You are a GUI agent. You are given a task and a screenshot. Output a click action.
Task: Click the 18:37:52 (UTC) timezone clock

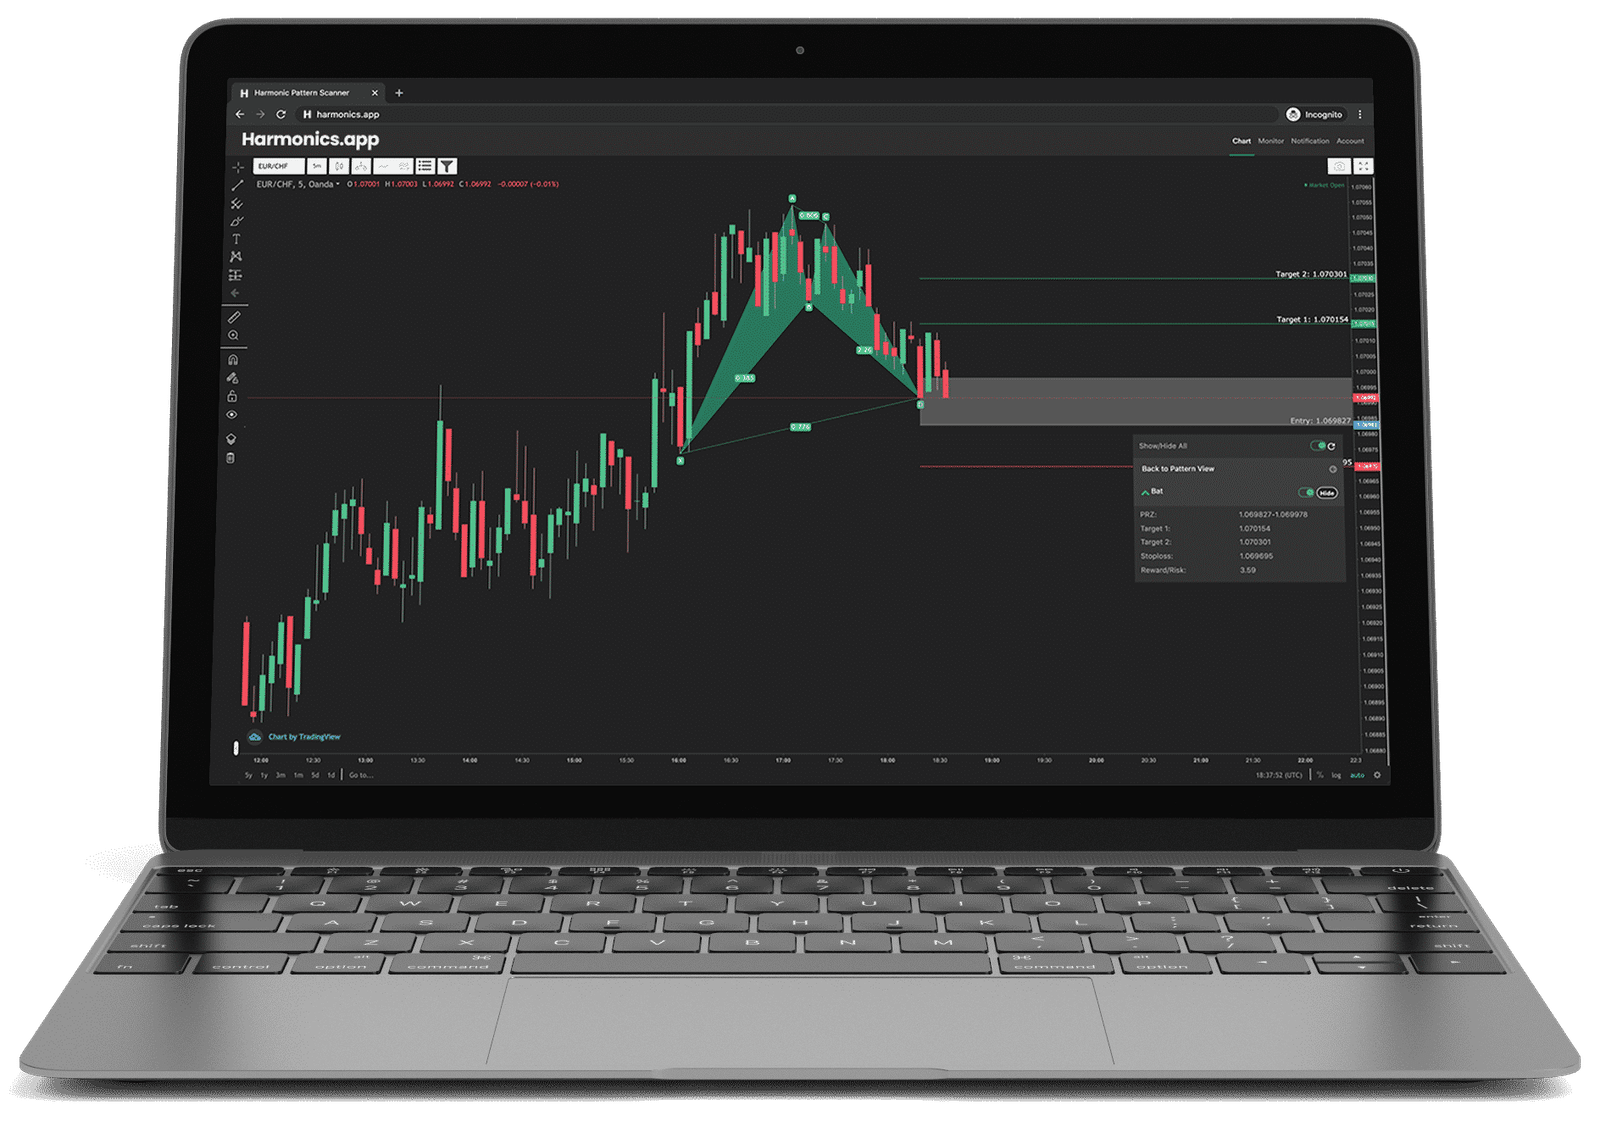coord(1279,775)
